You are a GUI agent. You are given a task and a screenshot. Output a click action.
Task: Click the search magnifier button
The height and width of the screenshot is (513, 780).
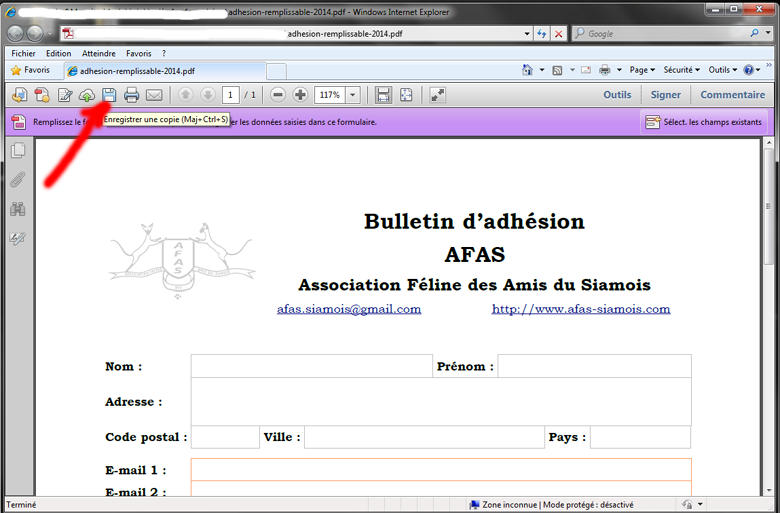click(x=755, y=33)
